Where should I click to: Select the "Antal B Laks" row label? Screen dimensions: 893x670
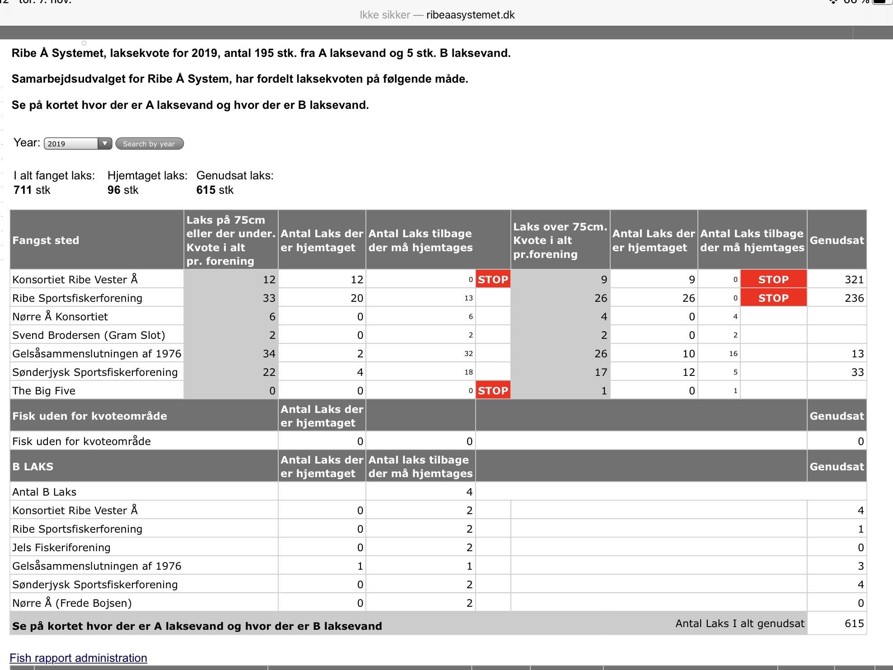[x=44, y=492]
